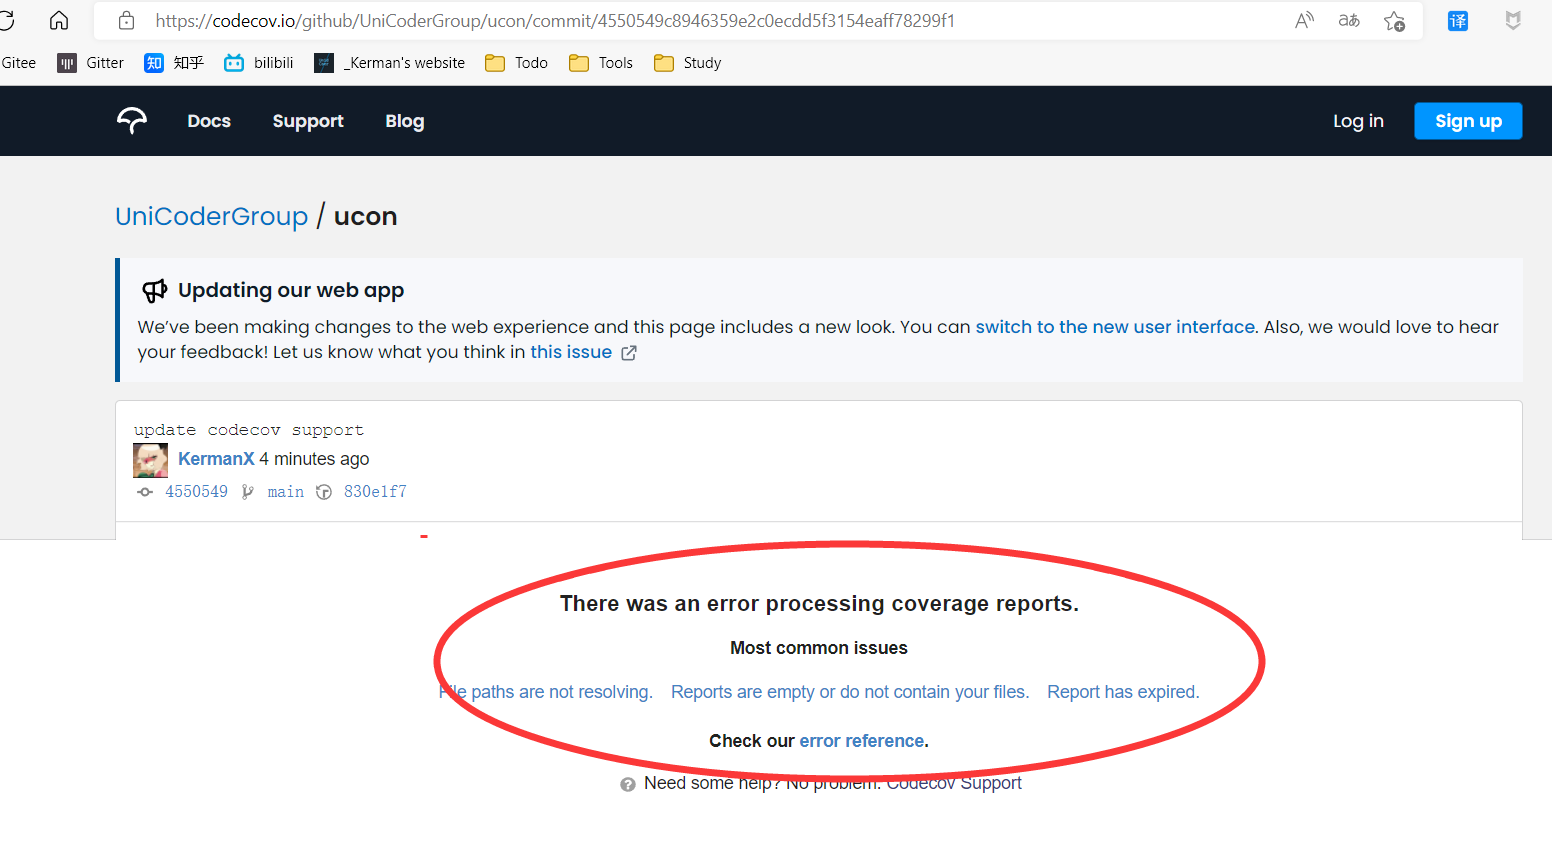The width and height of the screenshot is (1552, 859).
Task: Click switch to the new user interface
Action: pos(1114,326)
